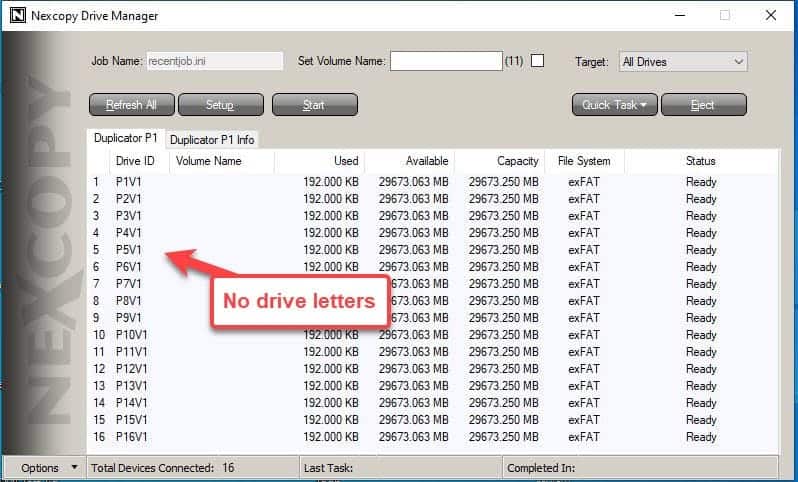Open the Setup button

click(220, 105)
